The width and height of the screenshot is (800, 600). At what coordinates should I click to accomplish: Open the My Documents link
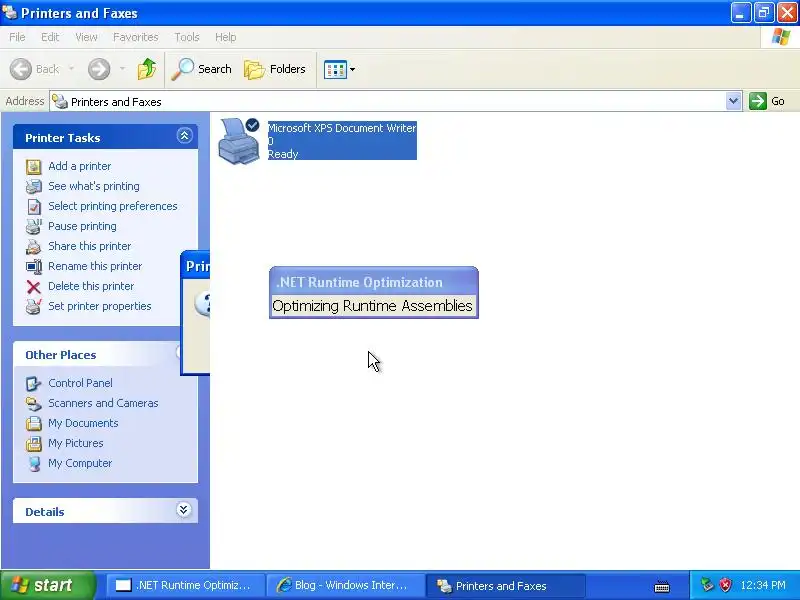(83, 423)
